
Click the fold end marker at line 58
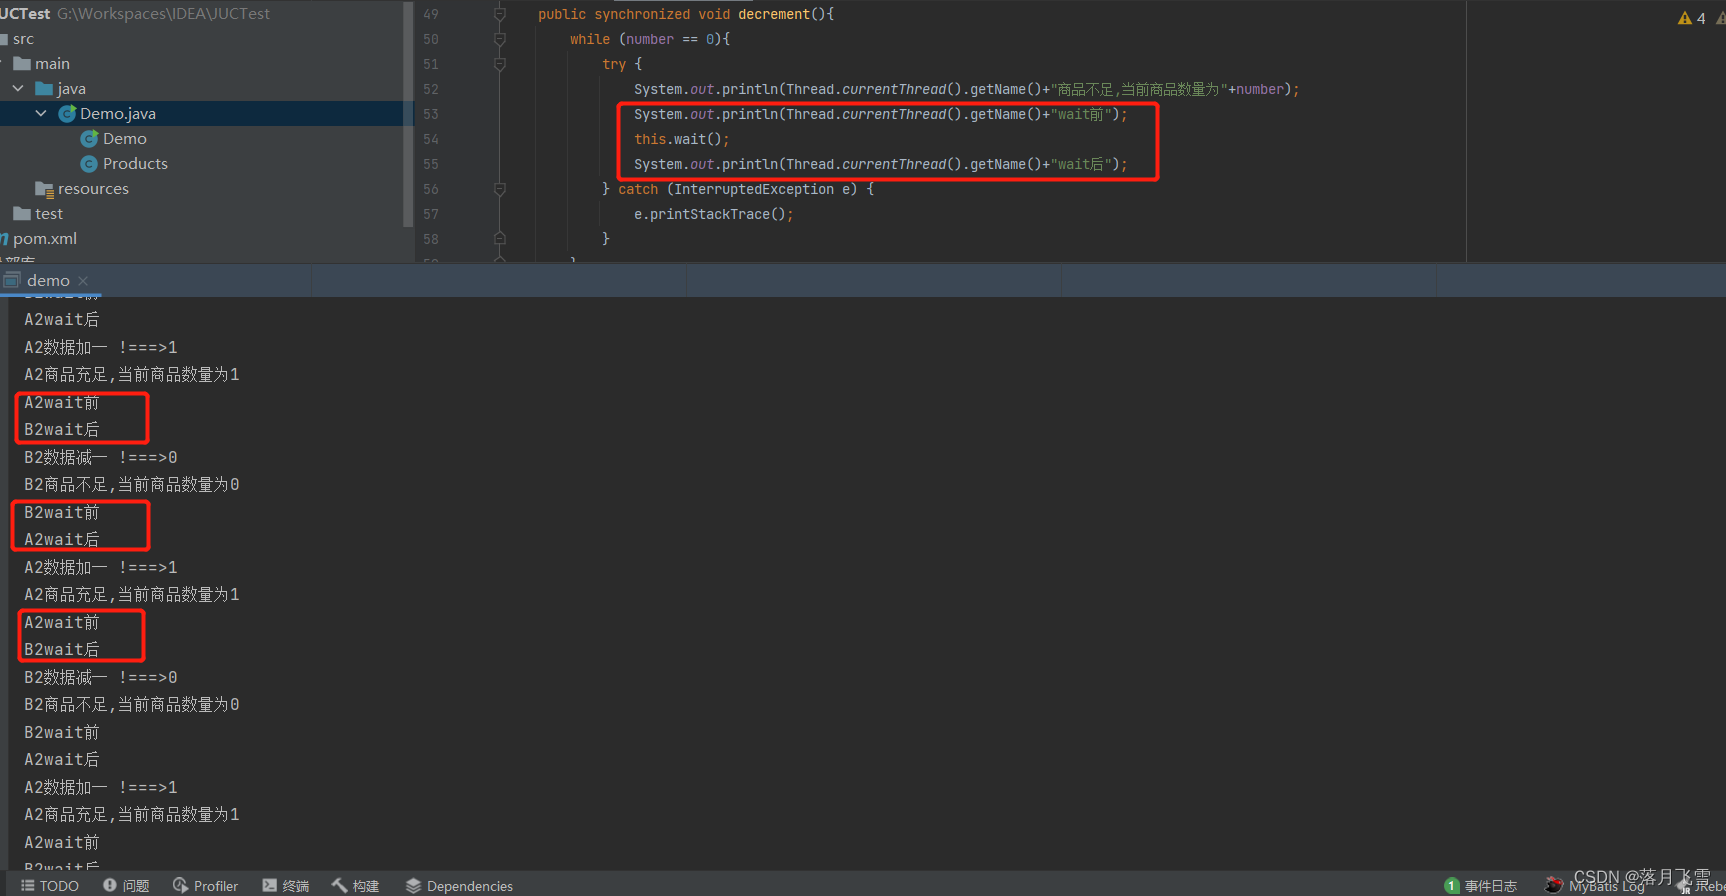pos(500,239)
